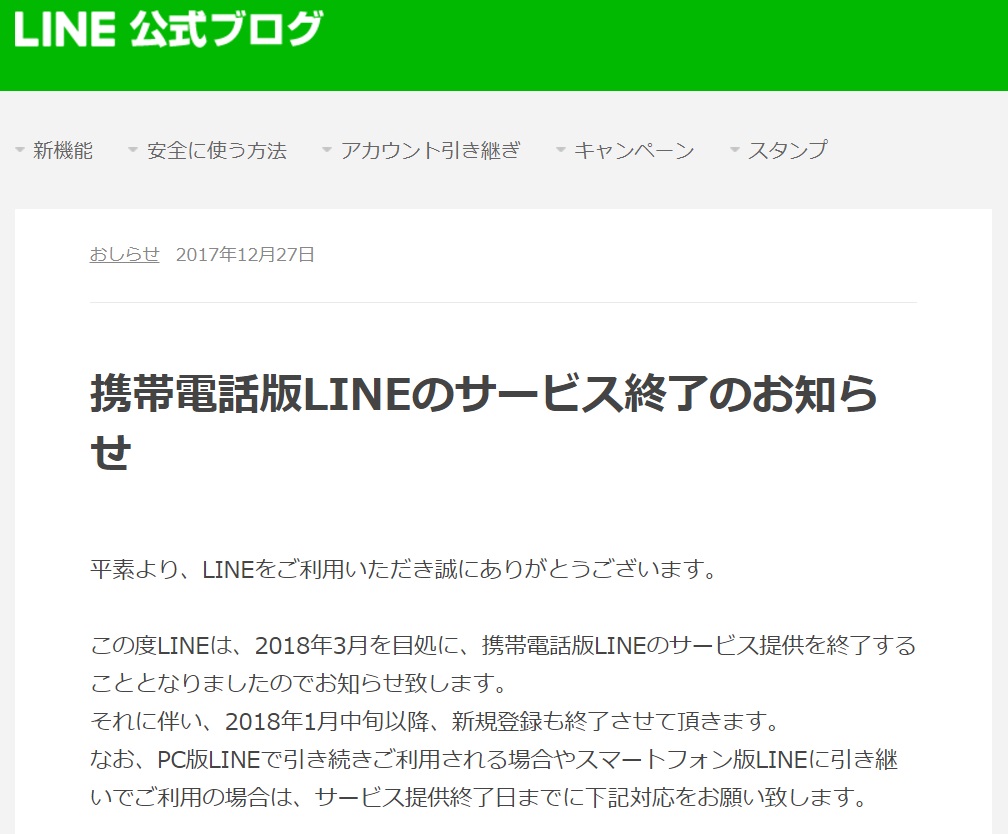Expand the arrow beside 新機能
The image size is (1008, 834).
20,151
